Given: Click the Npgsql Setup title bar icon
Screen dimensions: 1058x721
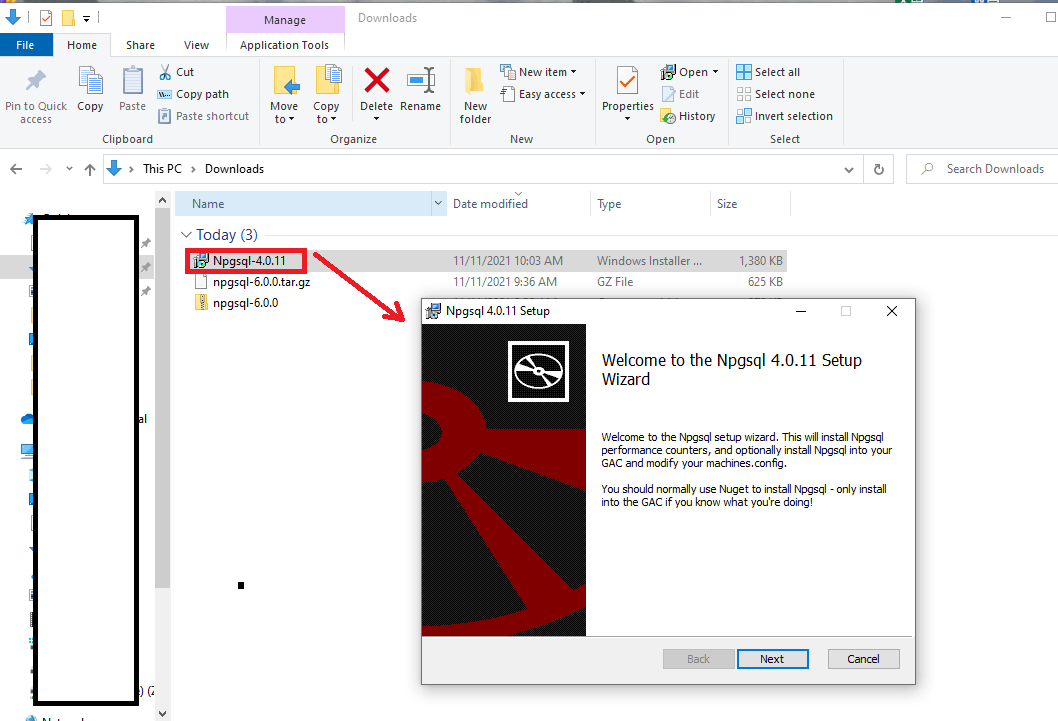Looking at the screenshot, I should (433, 311).
